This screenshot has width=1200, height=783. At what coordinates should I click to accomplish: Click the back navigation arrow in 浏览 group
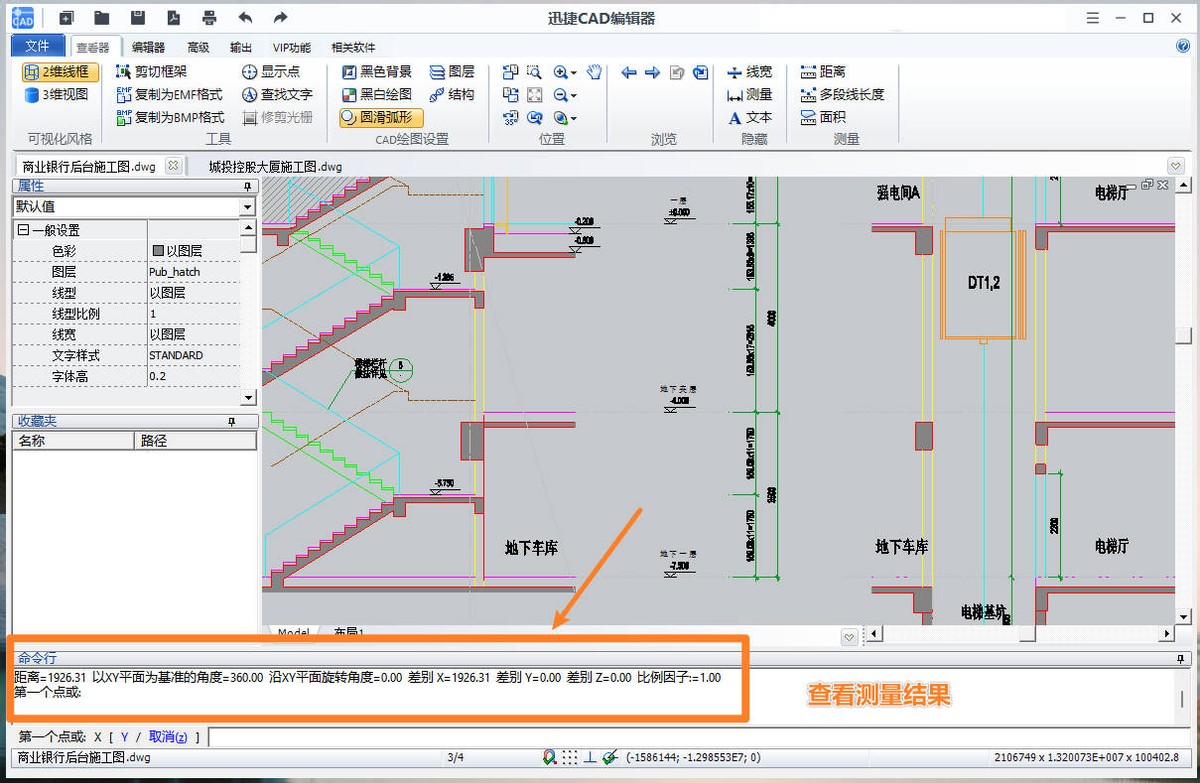628,73
